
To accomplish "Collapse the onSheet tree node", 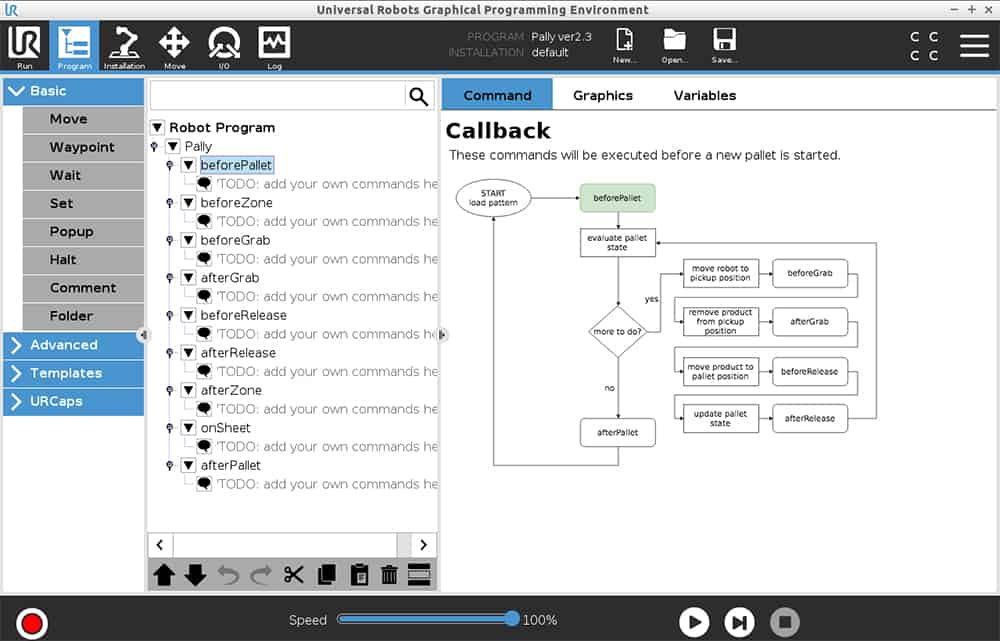I will (188, 428).
